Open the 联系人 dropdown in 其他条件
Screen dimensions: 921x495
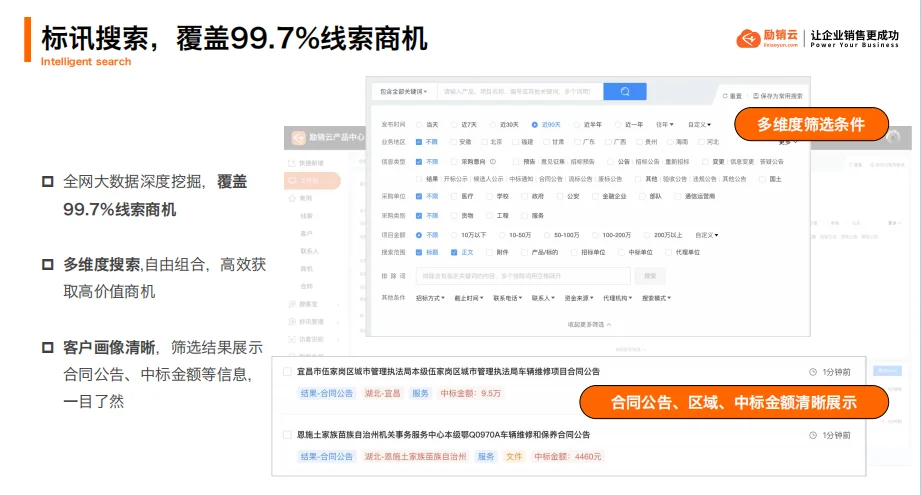pyautogui.click(x=543, y=298)
